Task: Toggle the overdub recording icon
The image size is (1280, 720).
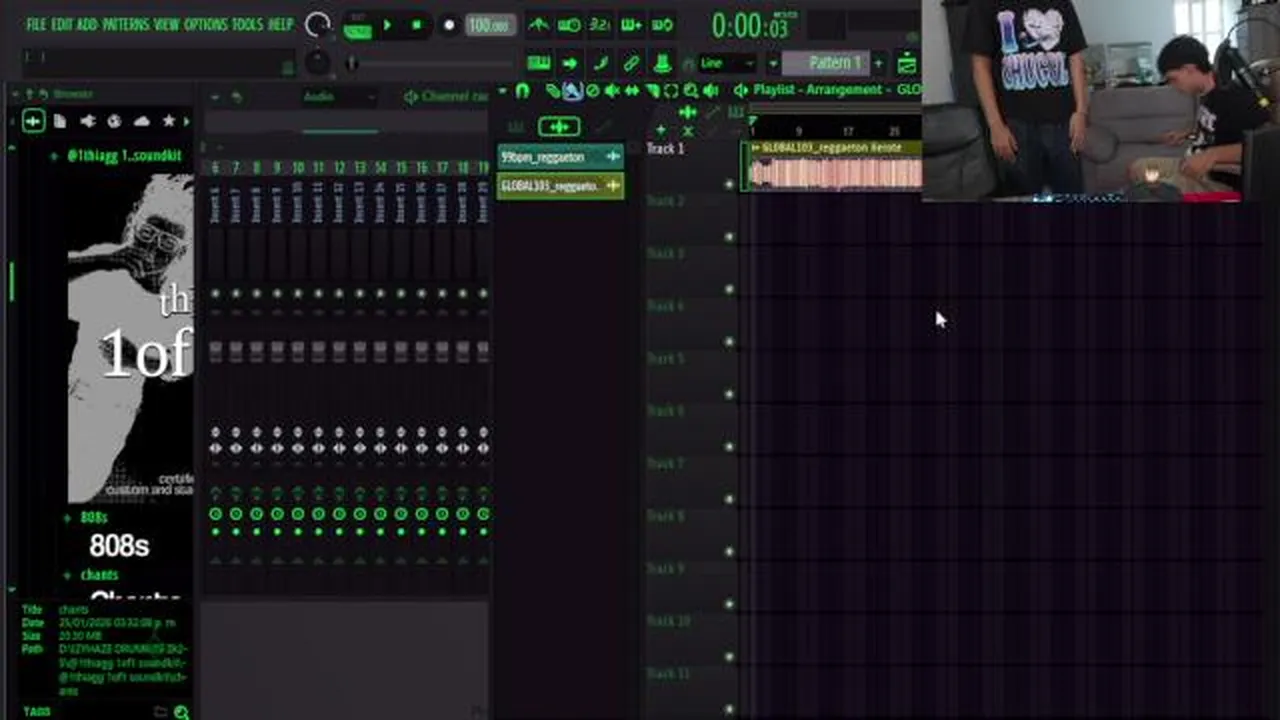Action: pos(631,25)
